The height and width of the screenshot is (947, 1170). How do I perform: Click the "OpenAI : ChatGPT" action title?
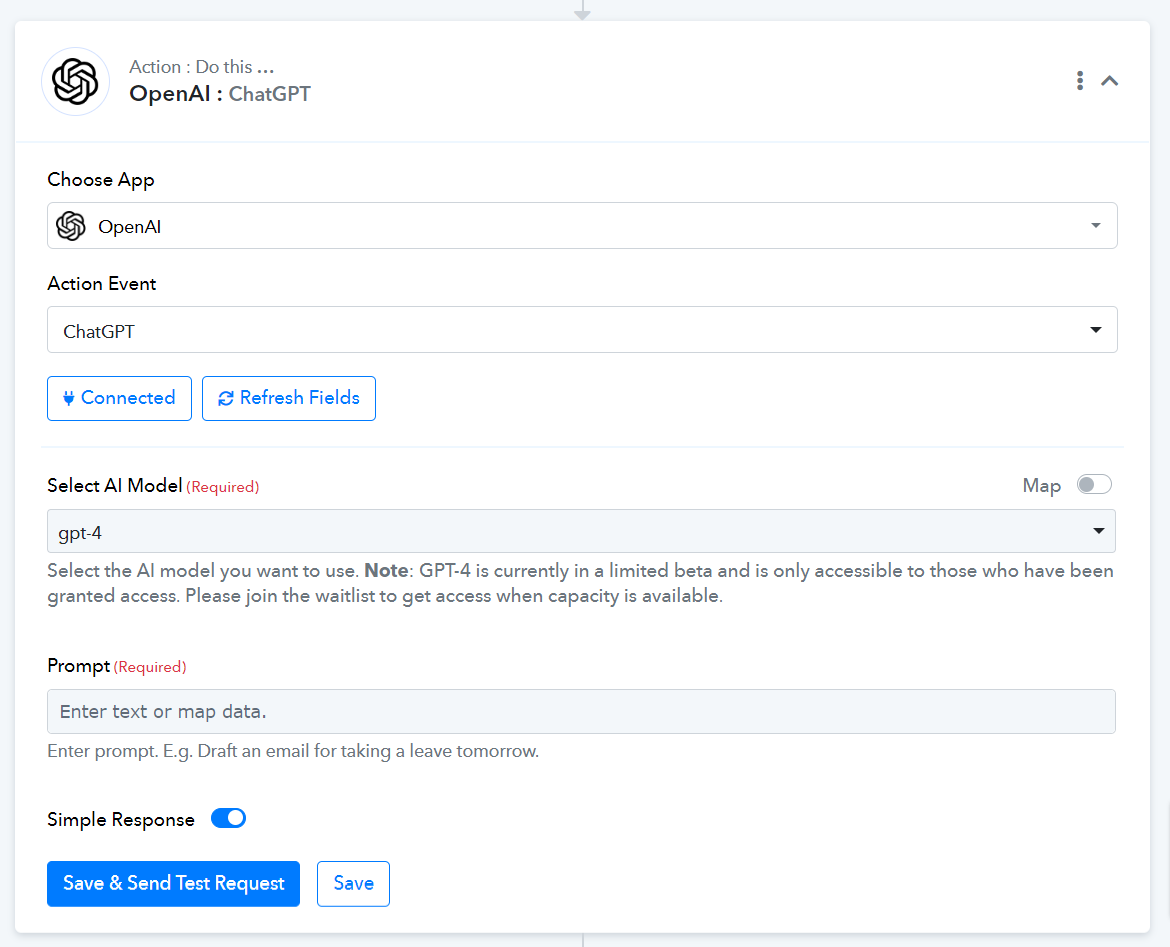[x=220, y=94]
